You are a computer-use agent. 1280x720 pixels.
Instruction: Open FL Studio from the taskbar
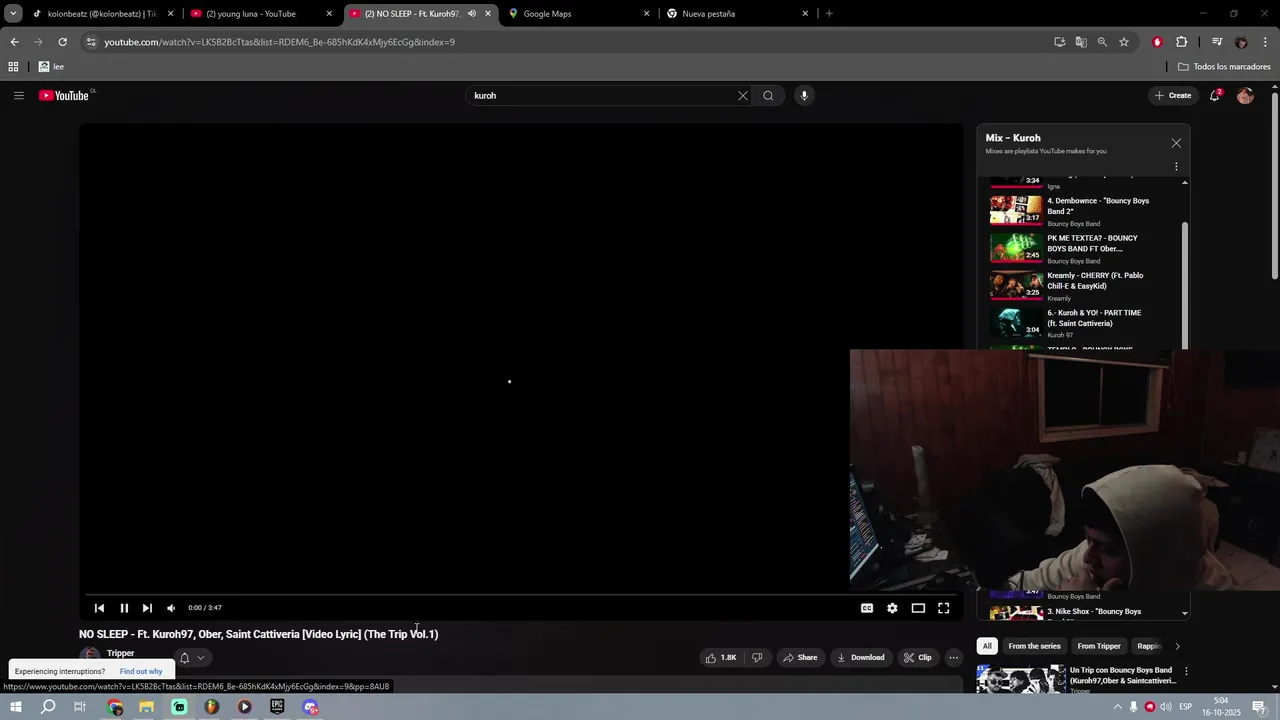tap(212, 707)
